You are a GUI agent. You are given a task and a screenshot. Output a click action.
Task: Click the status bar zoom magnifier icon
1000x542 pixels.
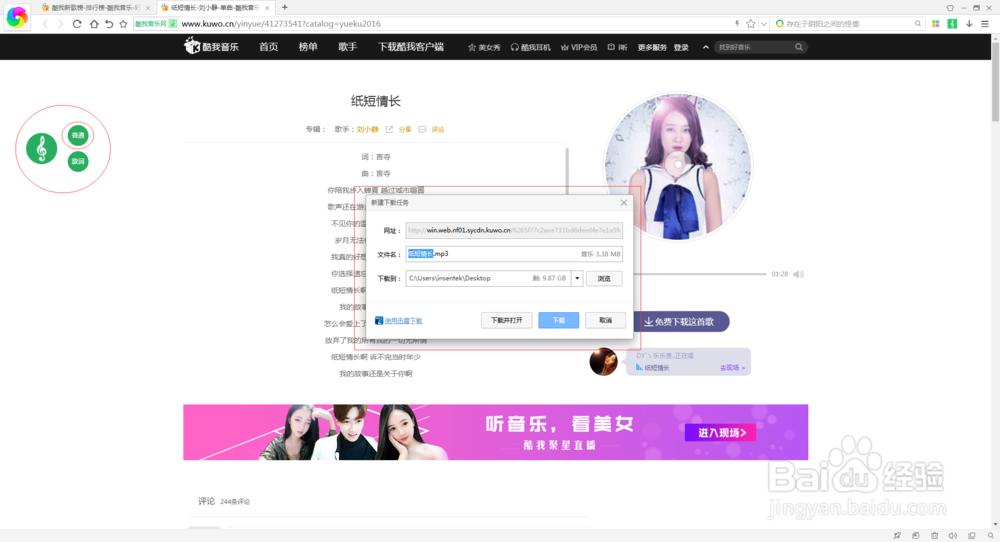pyautogui.click(x=990, y=536)
